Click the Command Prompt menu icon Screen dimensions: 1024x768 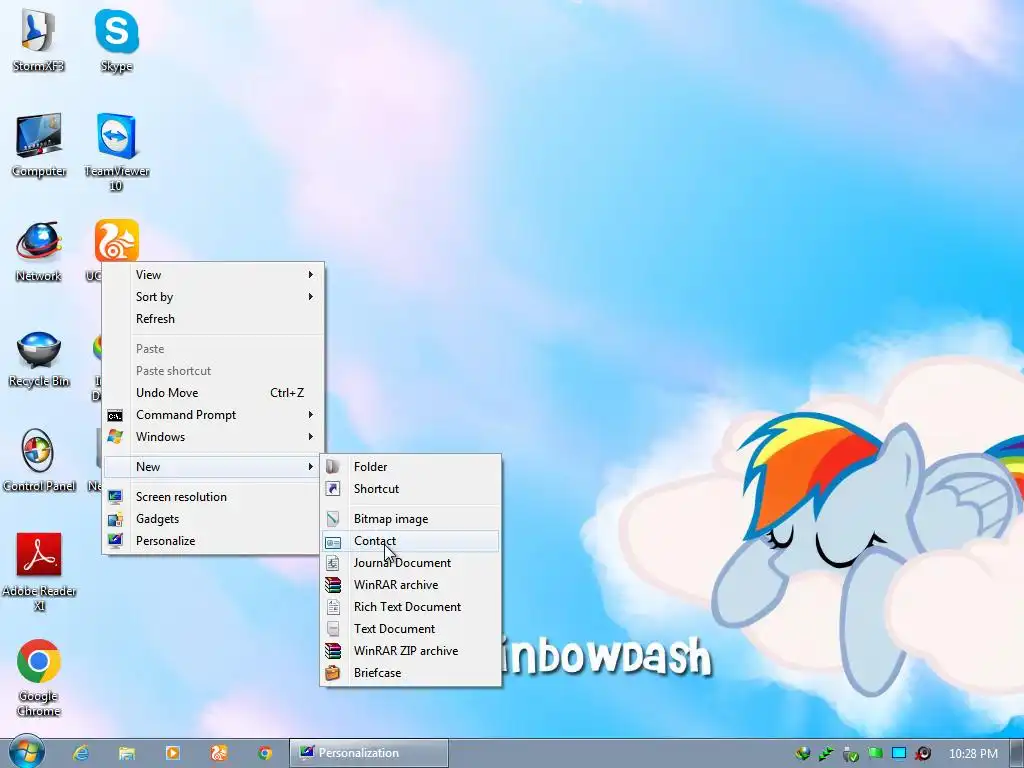tap(115, 415)
